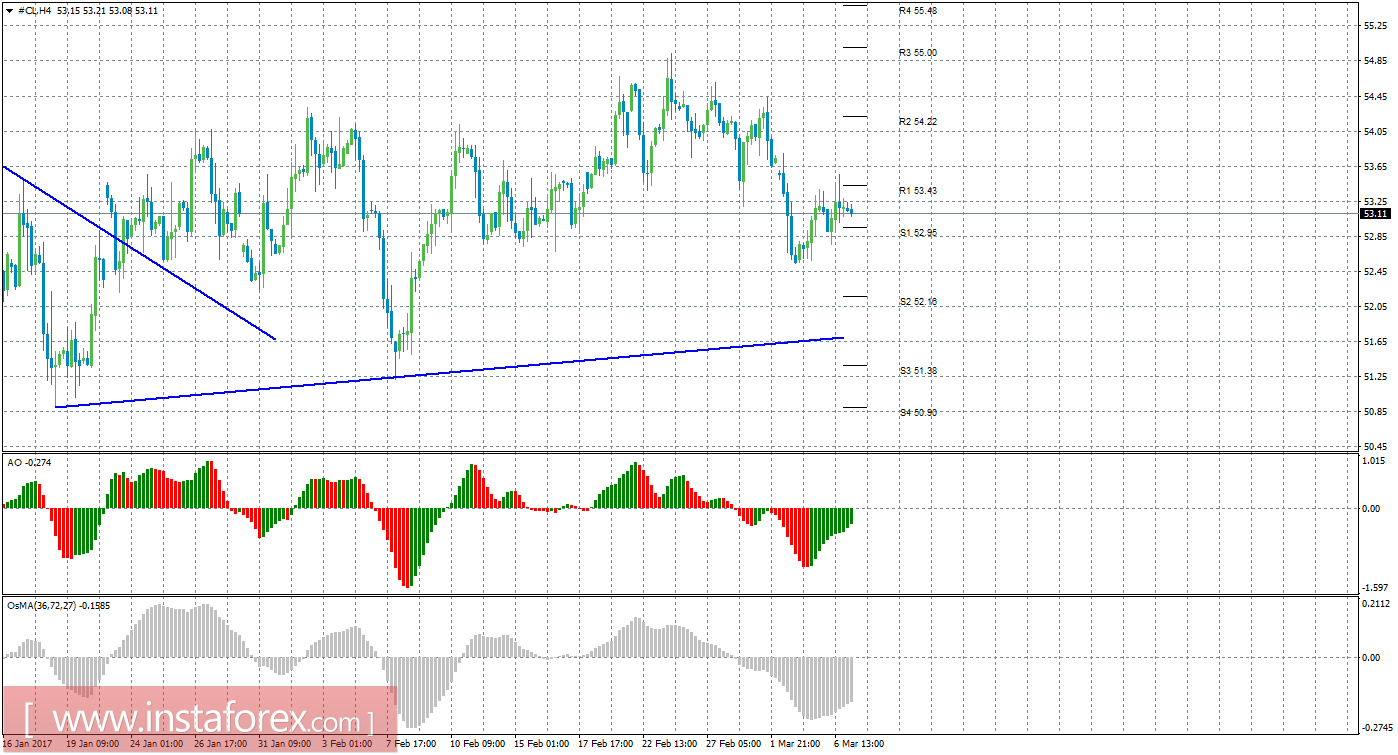This screenshot has width=1398, height=755.
Task: Click the R2 54.22 pivot label
Action: (917, 122)
